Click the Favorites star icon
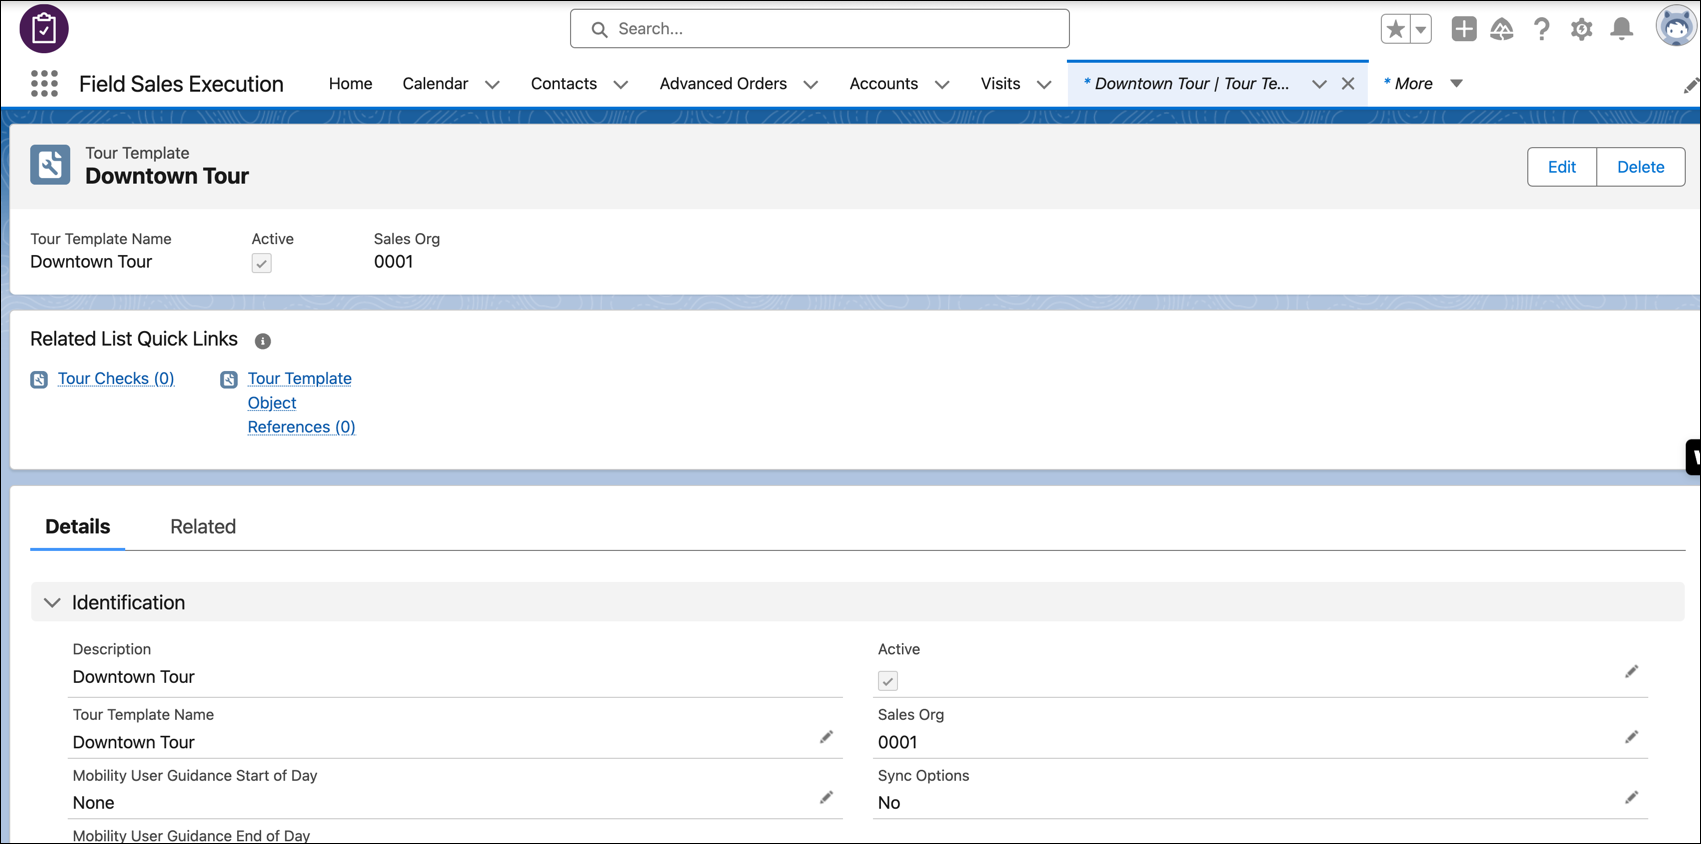 pyautogui.click(x=1395, y=29)
